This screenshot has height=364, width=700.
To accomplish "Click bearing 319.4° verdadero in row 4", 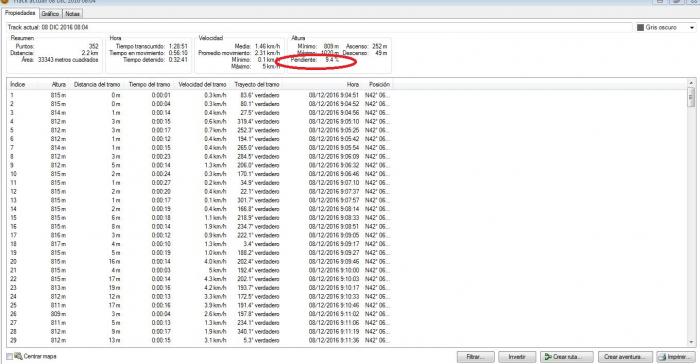I will (x=258, y=121).
